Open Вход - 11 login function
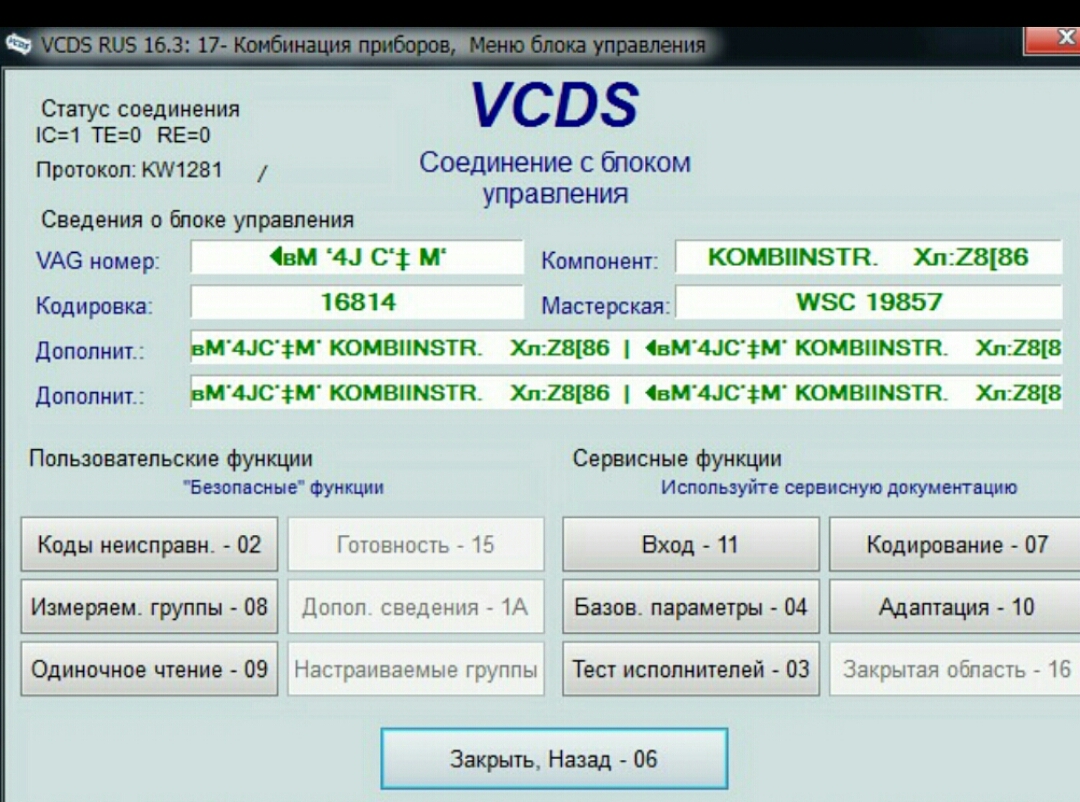 coord(691,544)
